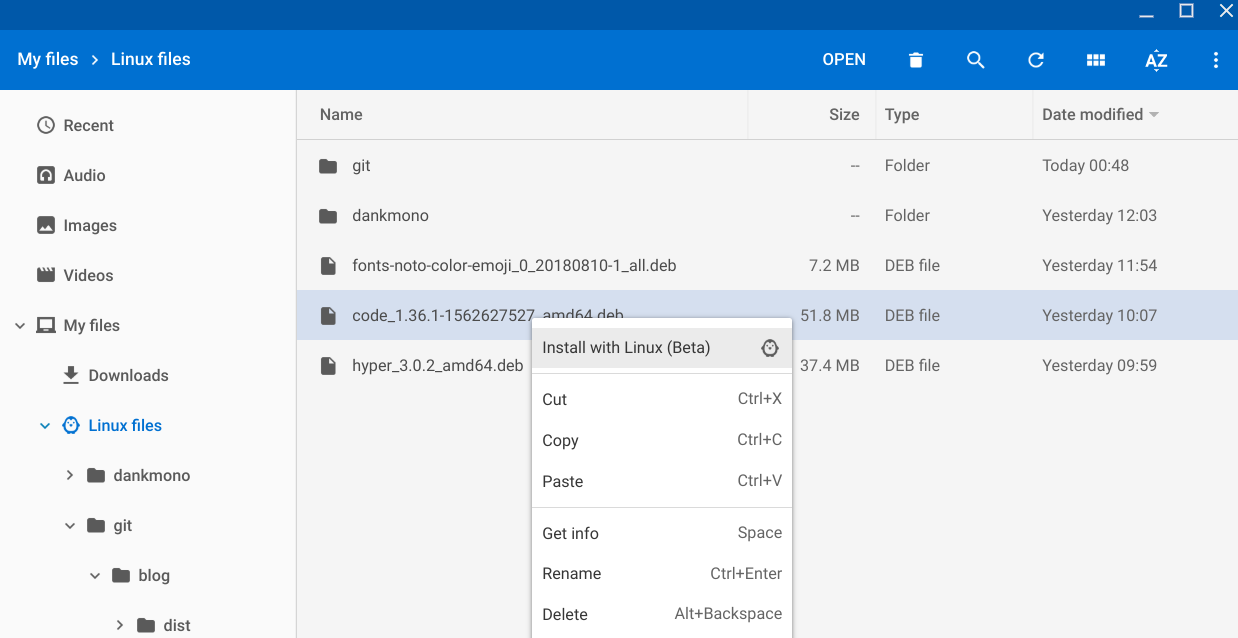This screenshot has height=638, width=1238.
Task: Open the AZ sort options icon
Action: point(1156,60)
